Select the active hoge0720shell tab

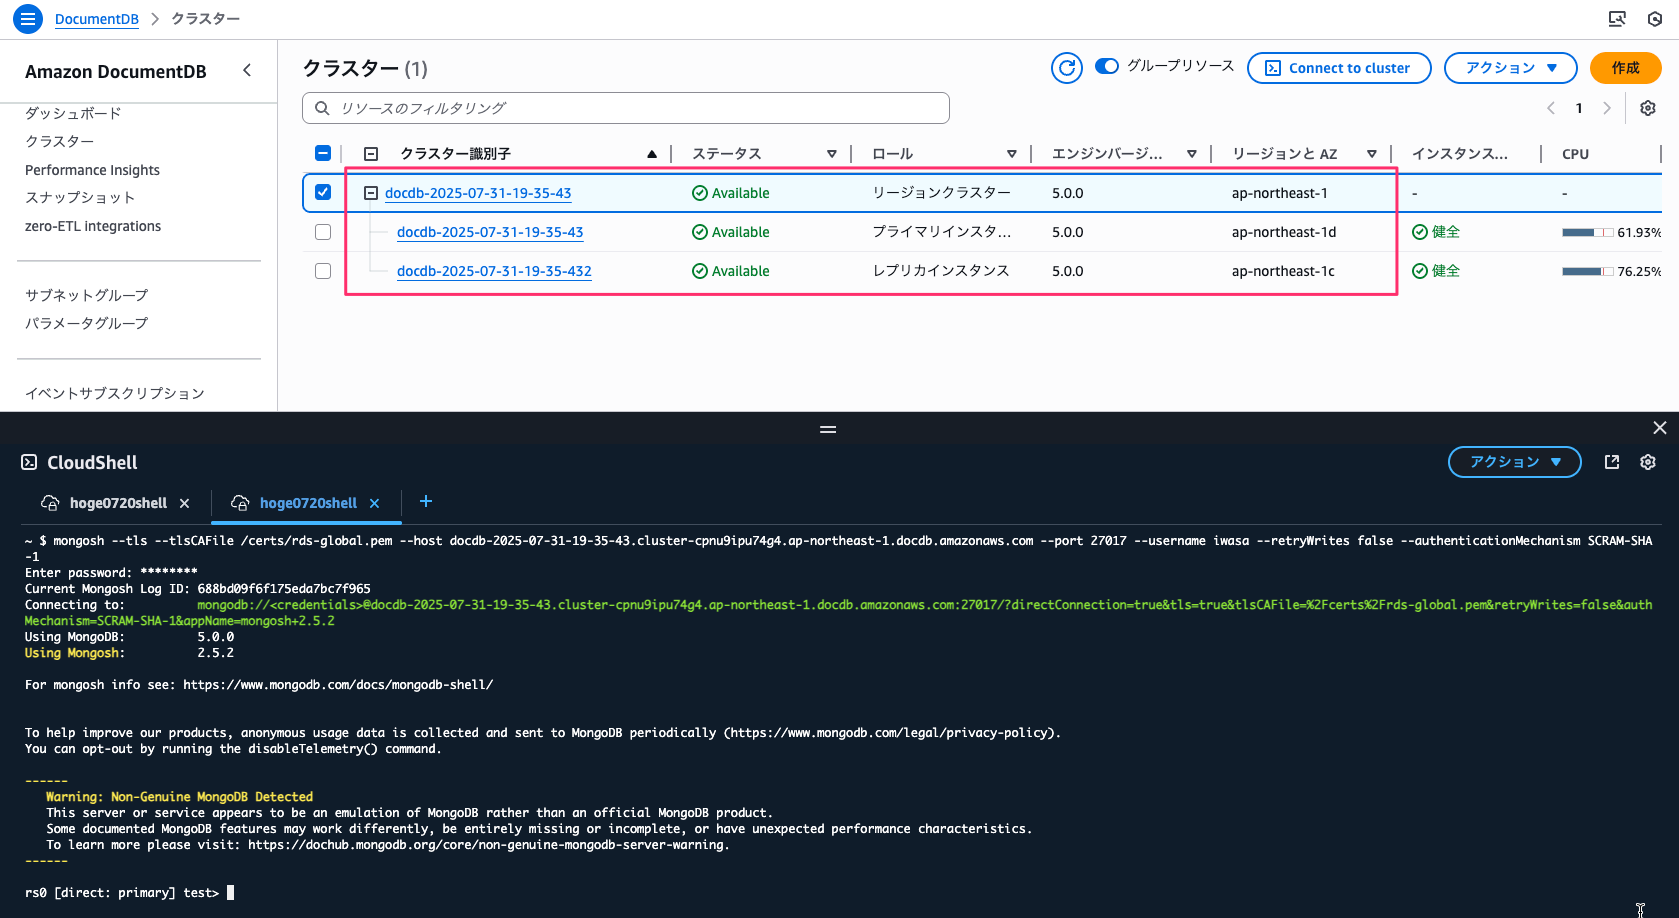click(308, 503)
